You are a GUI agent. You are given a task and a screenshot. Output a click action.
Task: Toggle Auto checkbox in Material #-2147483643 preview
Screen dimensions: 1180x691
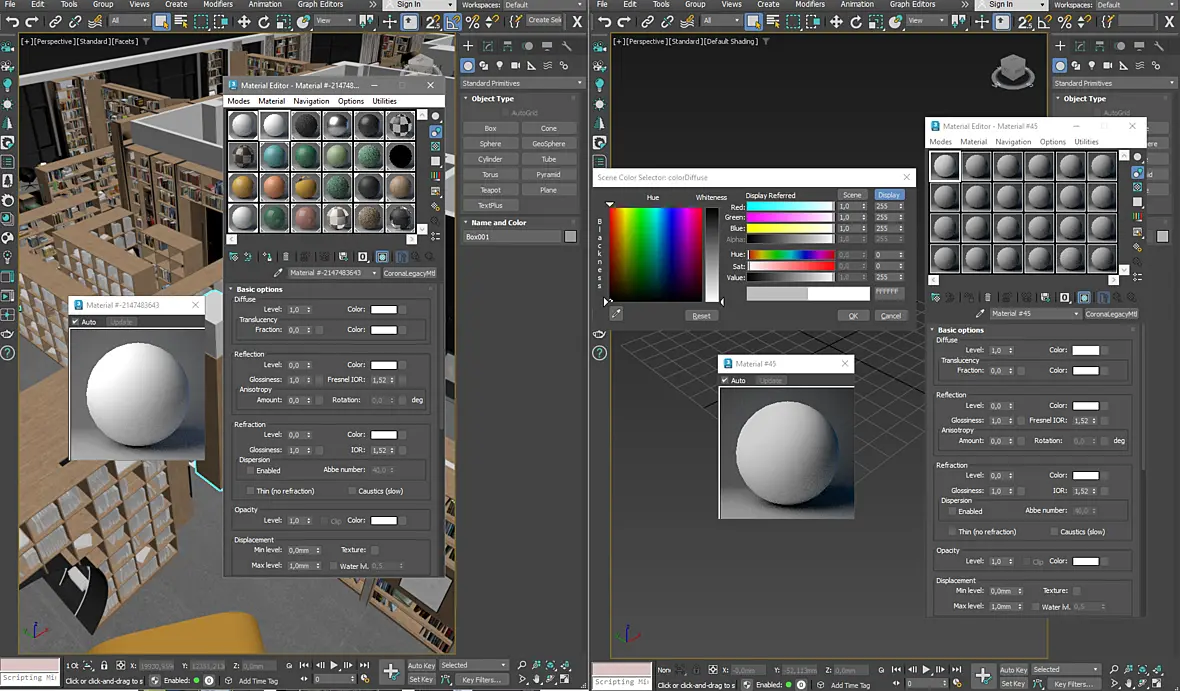(75, 321)
